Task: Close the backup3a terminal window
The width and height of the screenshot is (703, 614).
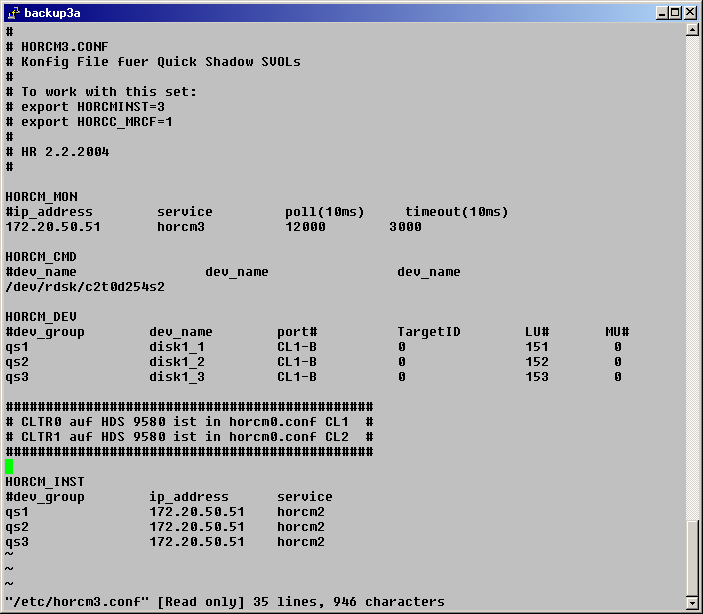Action: (690, 13)
